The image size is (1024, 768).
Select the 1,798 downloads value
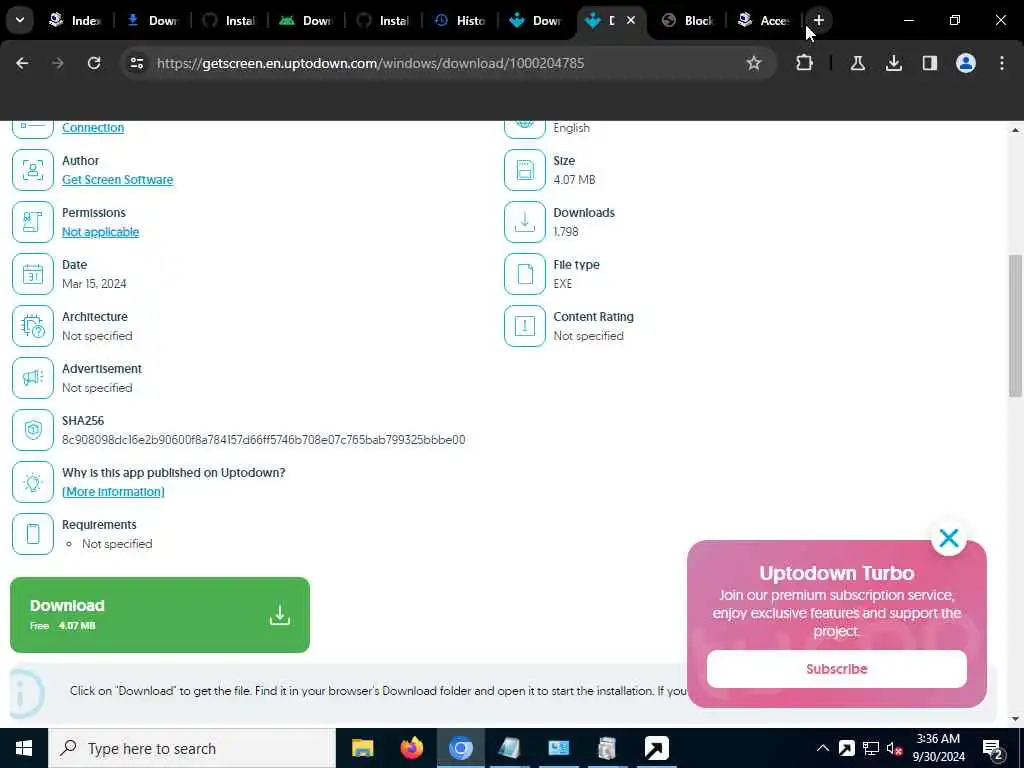(566, 231)
